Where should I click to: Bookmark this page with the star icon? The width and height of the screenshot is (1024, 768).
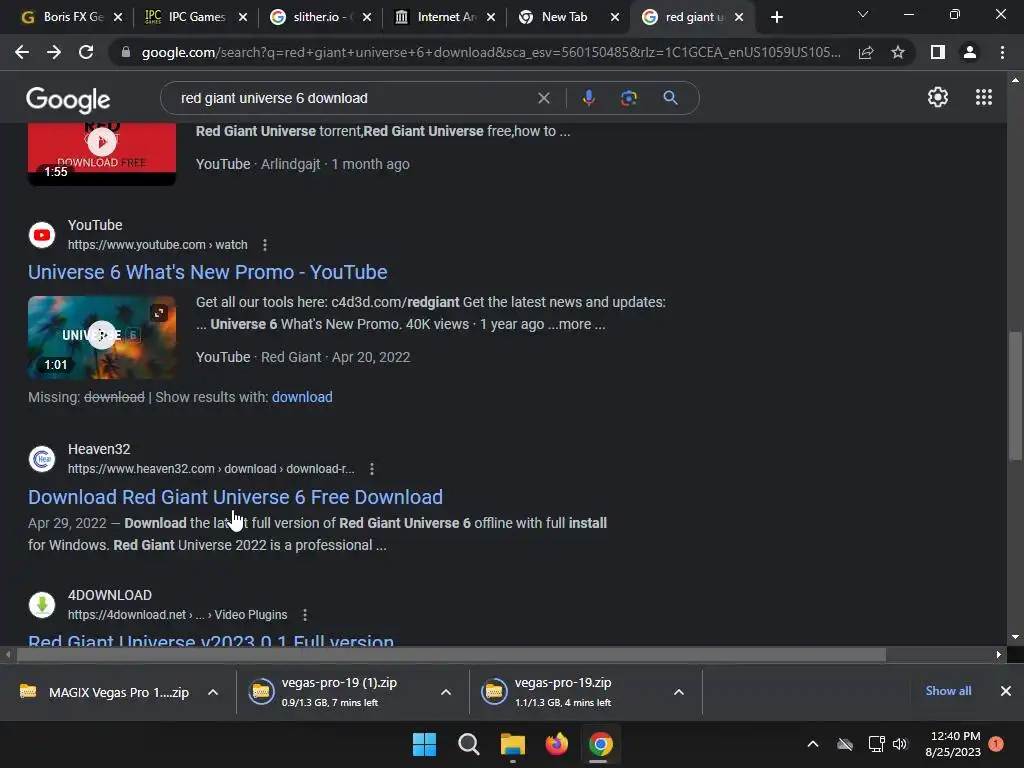898,52
